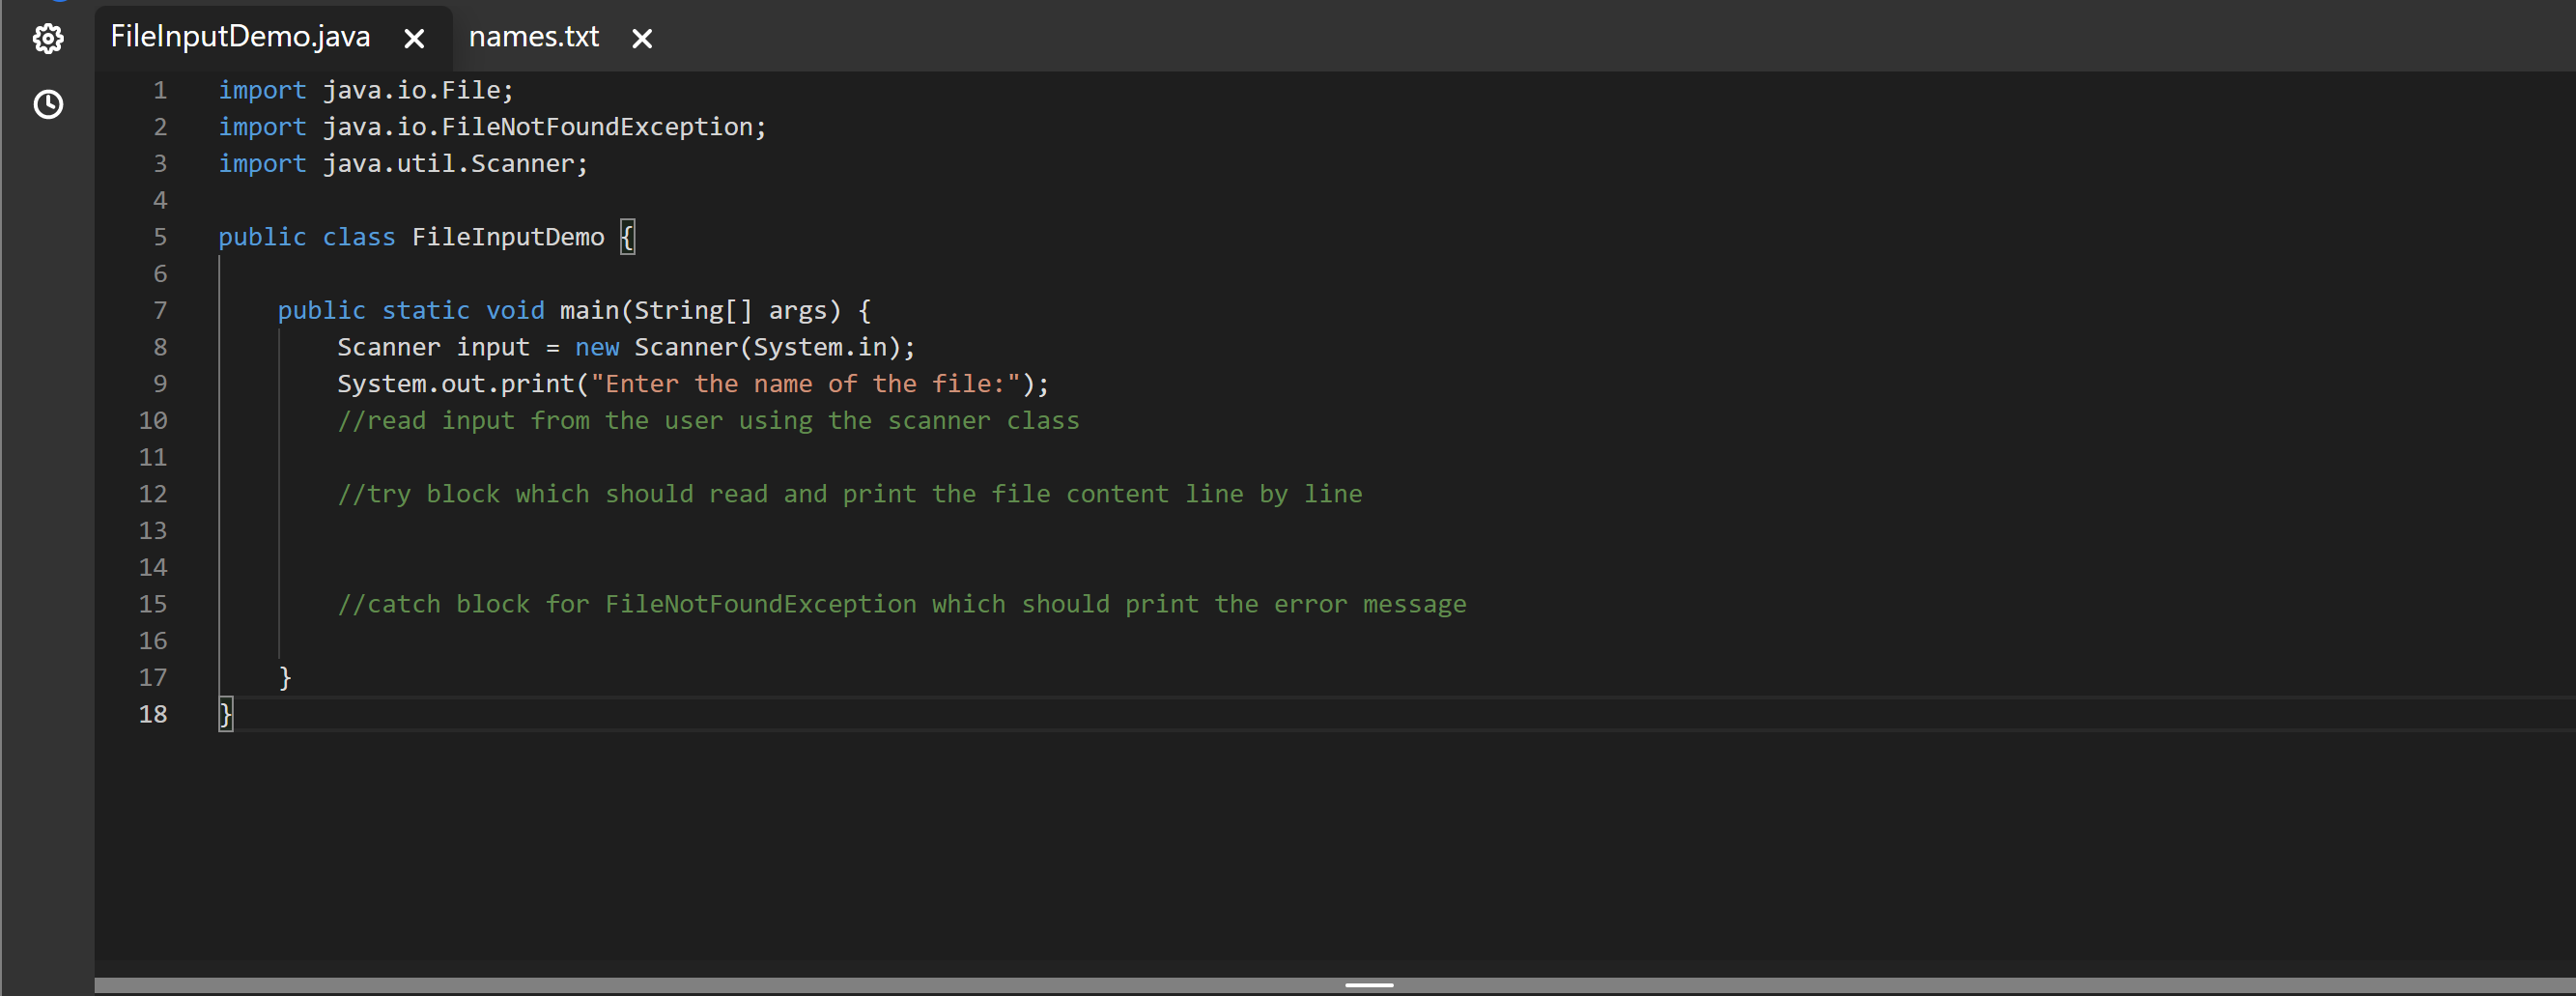2576x996 pixels.
Task: Click the try block comment on line 12
Action: (x=850, y=493)
